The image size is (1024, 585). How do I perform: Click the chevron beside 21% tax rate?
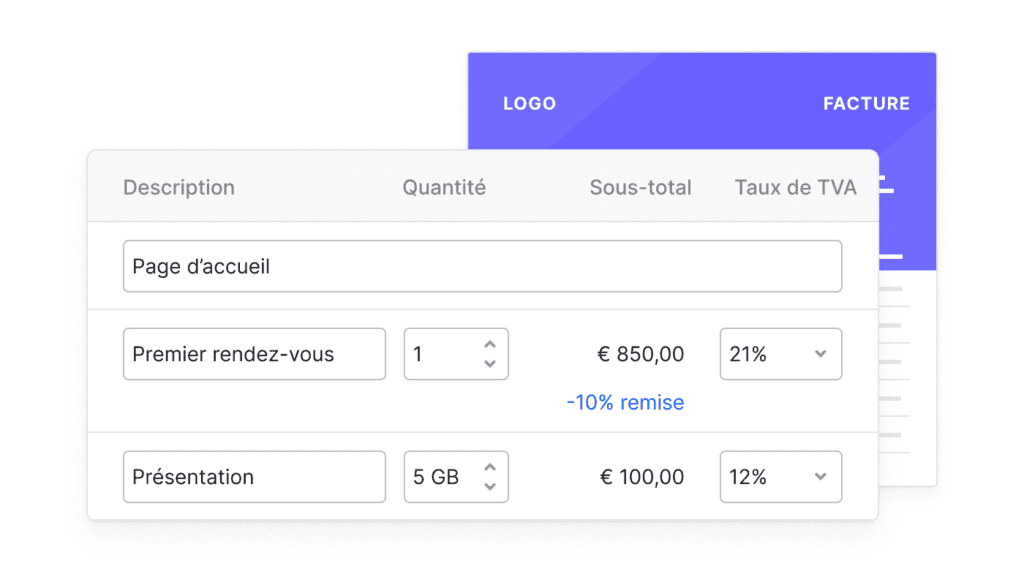tap(820, 354)
